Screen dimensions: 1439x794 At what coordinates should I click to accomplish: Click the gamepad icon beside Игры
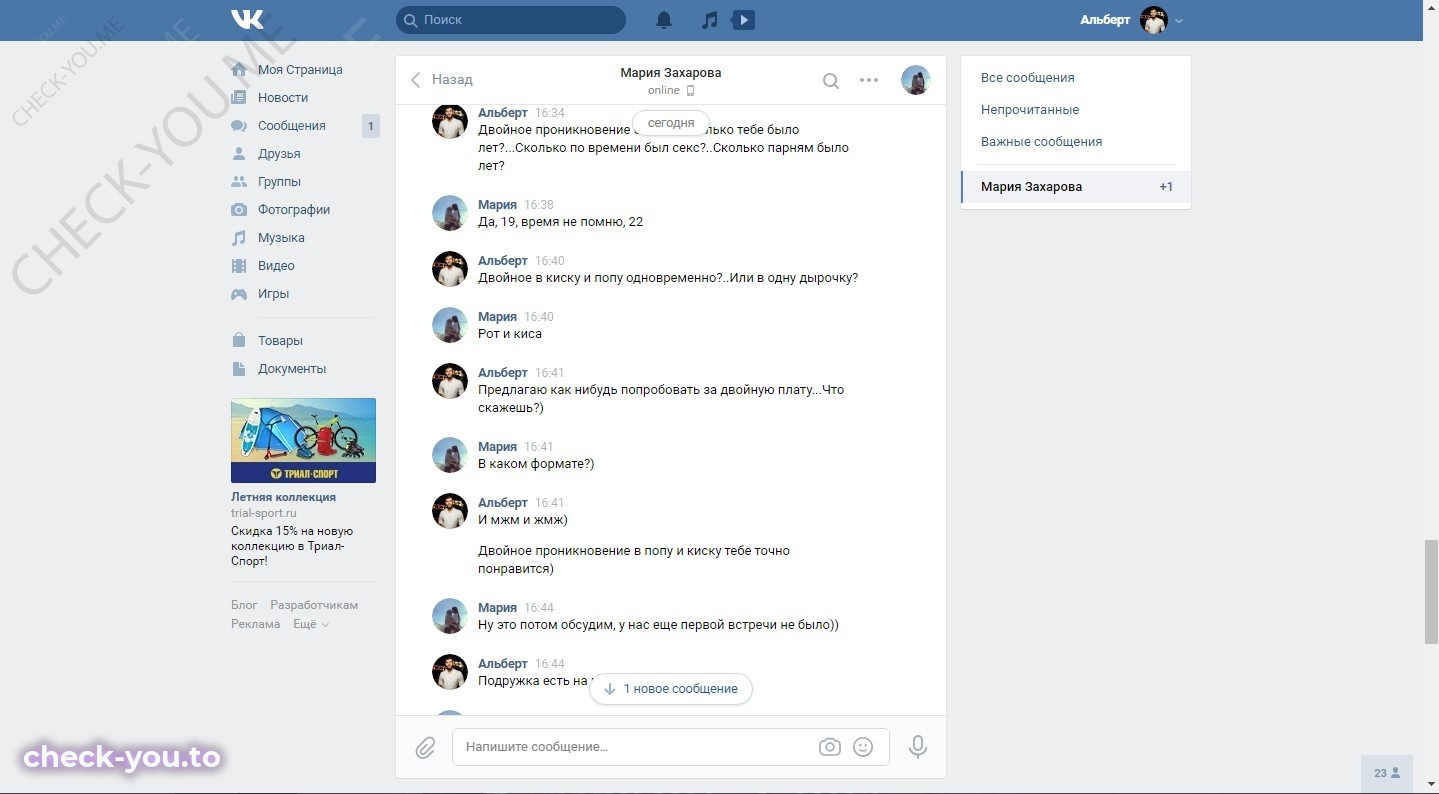coord(239,294)
